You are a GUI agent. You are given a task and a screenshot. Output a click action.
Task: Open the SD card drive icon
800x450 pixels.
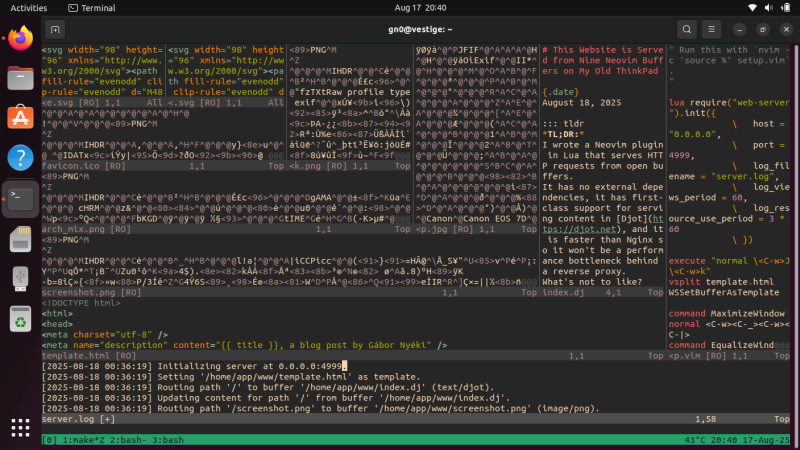[19, 237]
